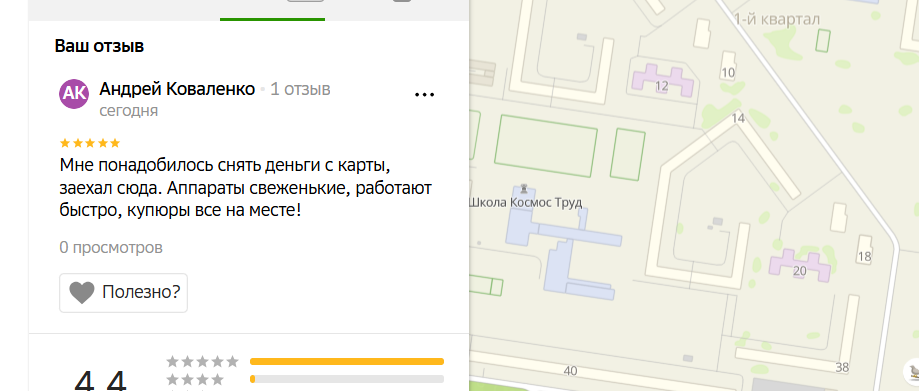Select the review text starting 'Мне понадобилось'

click(x=246, y=188)
